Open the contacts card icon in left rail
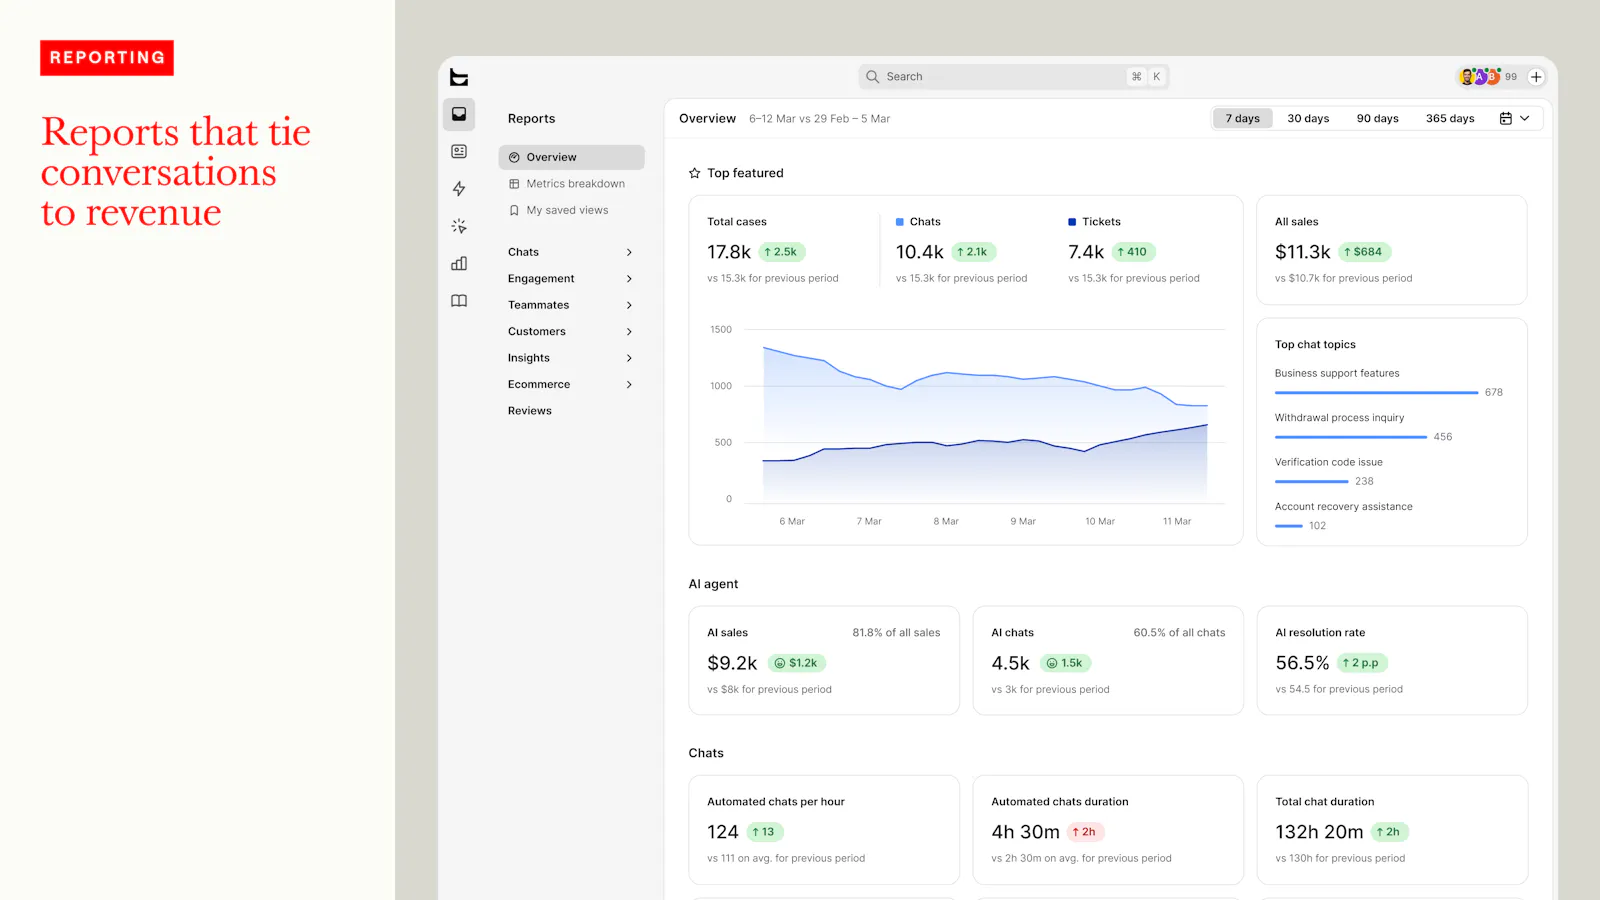 tap(459, 151)
